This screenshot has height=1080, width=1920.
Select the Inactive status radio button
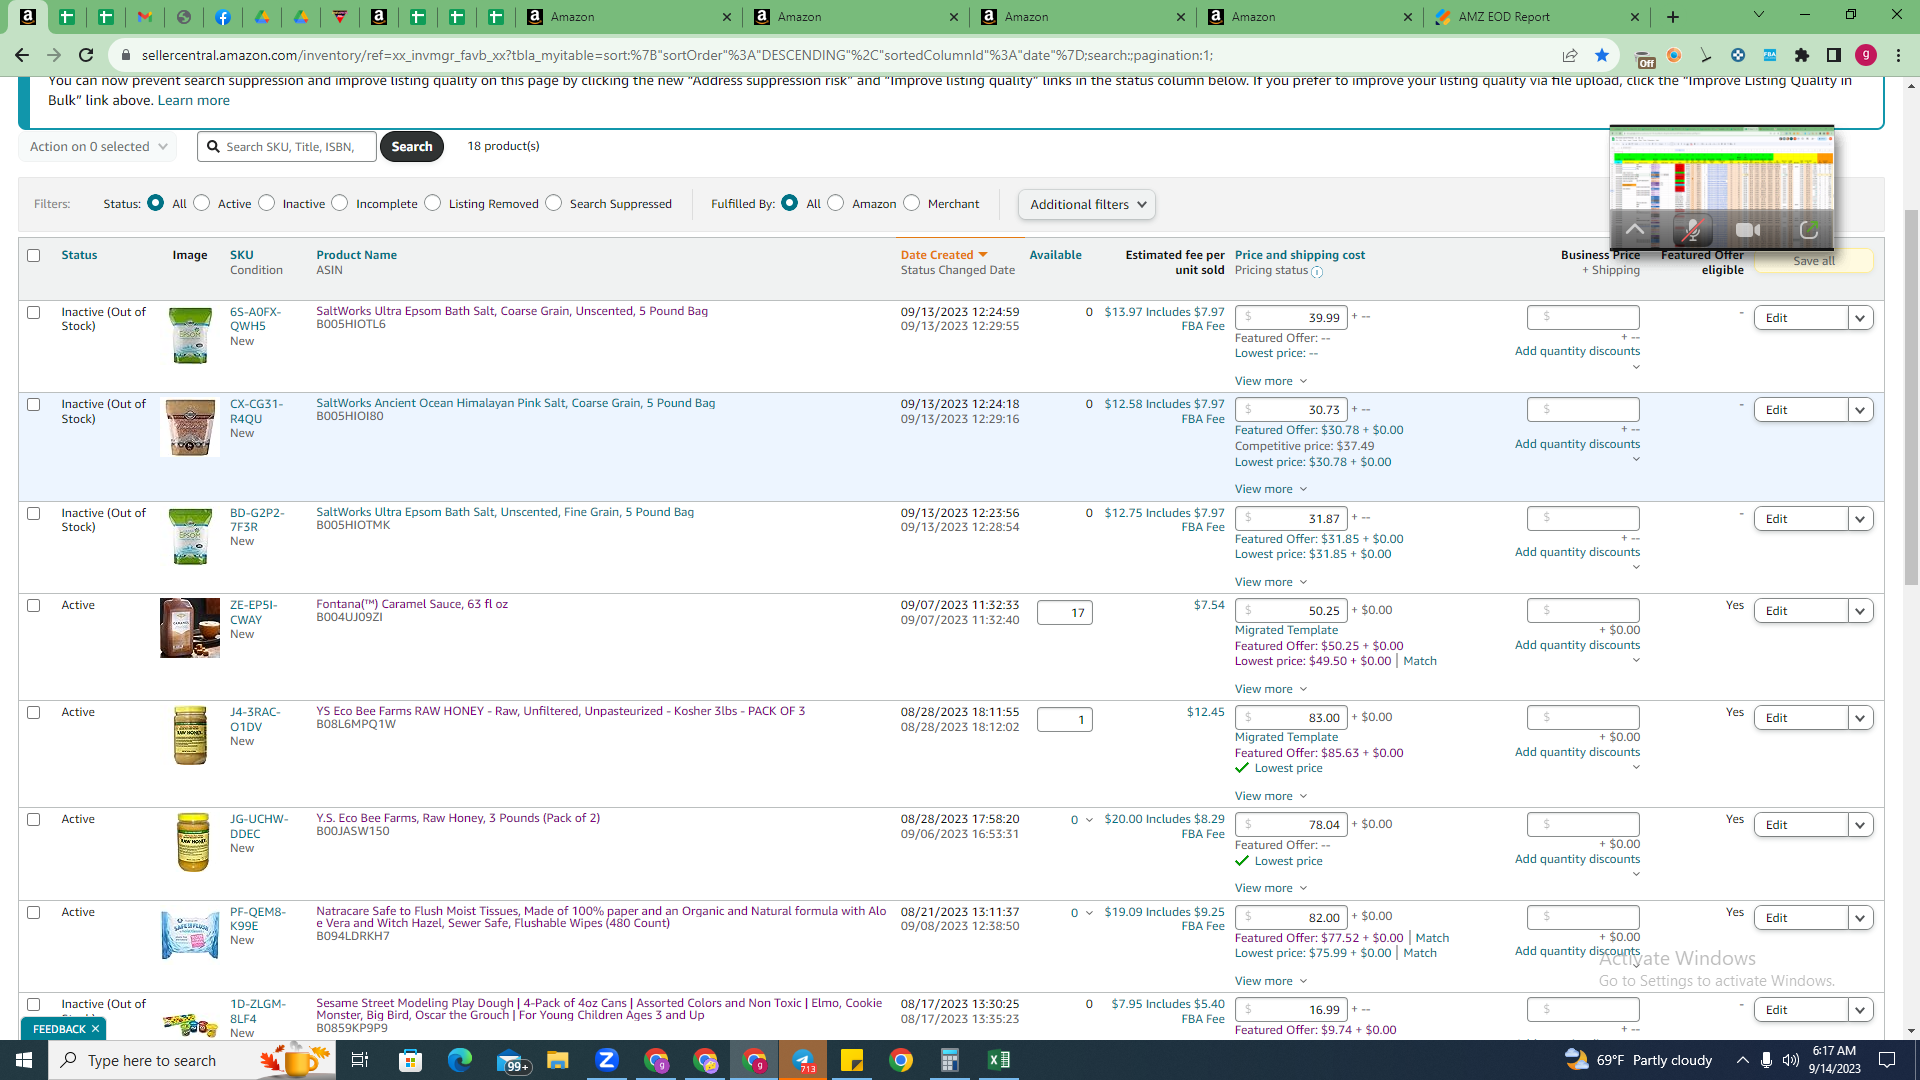pos(267,203)
